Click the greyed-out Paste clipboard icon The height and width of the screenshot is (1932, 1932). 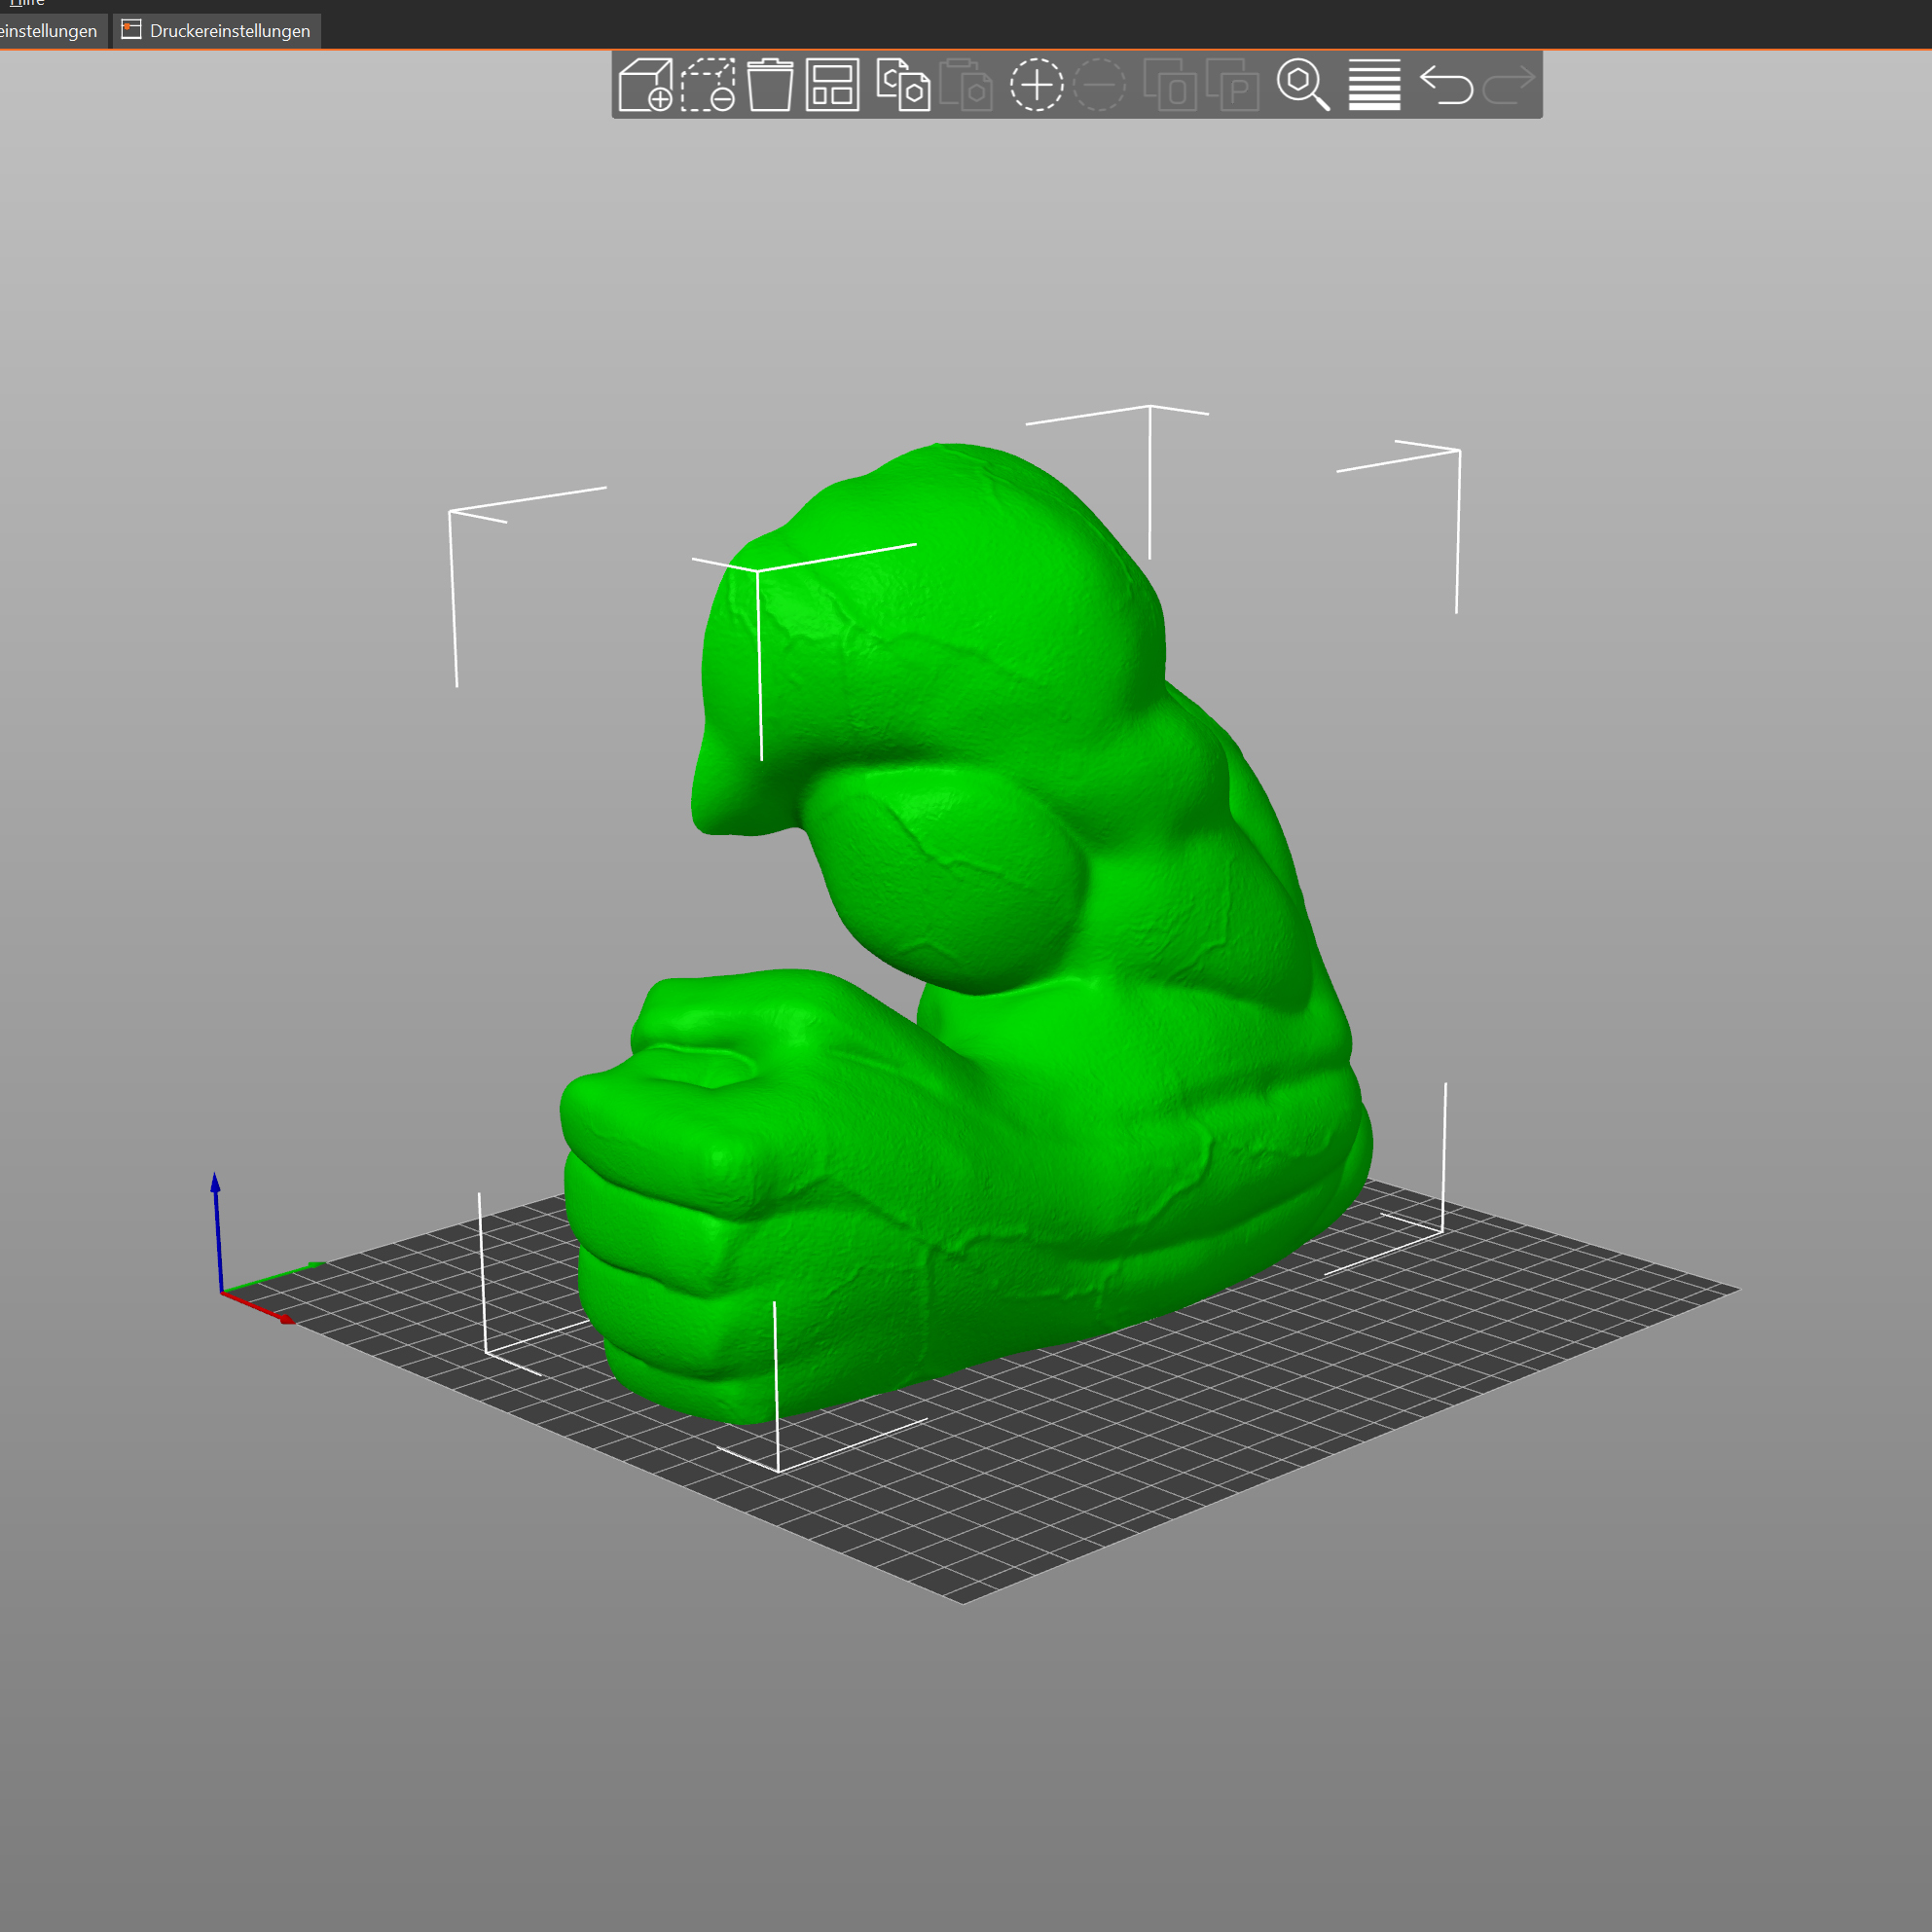(966, 85)
